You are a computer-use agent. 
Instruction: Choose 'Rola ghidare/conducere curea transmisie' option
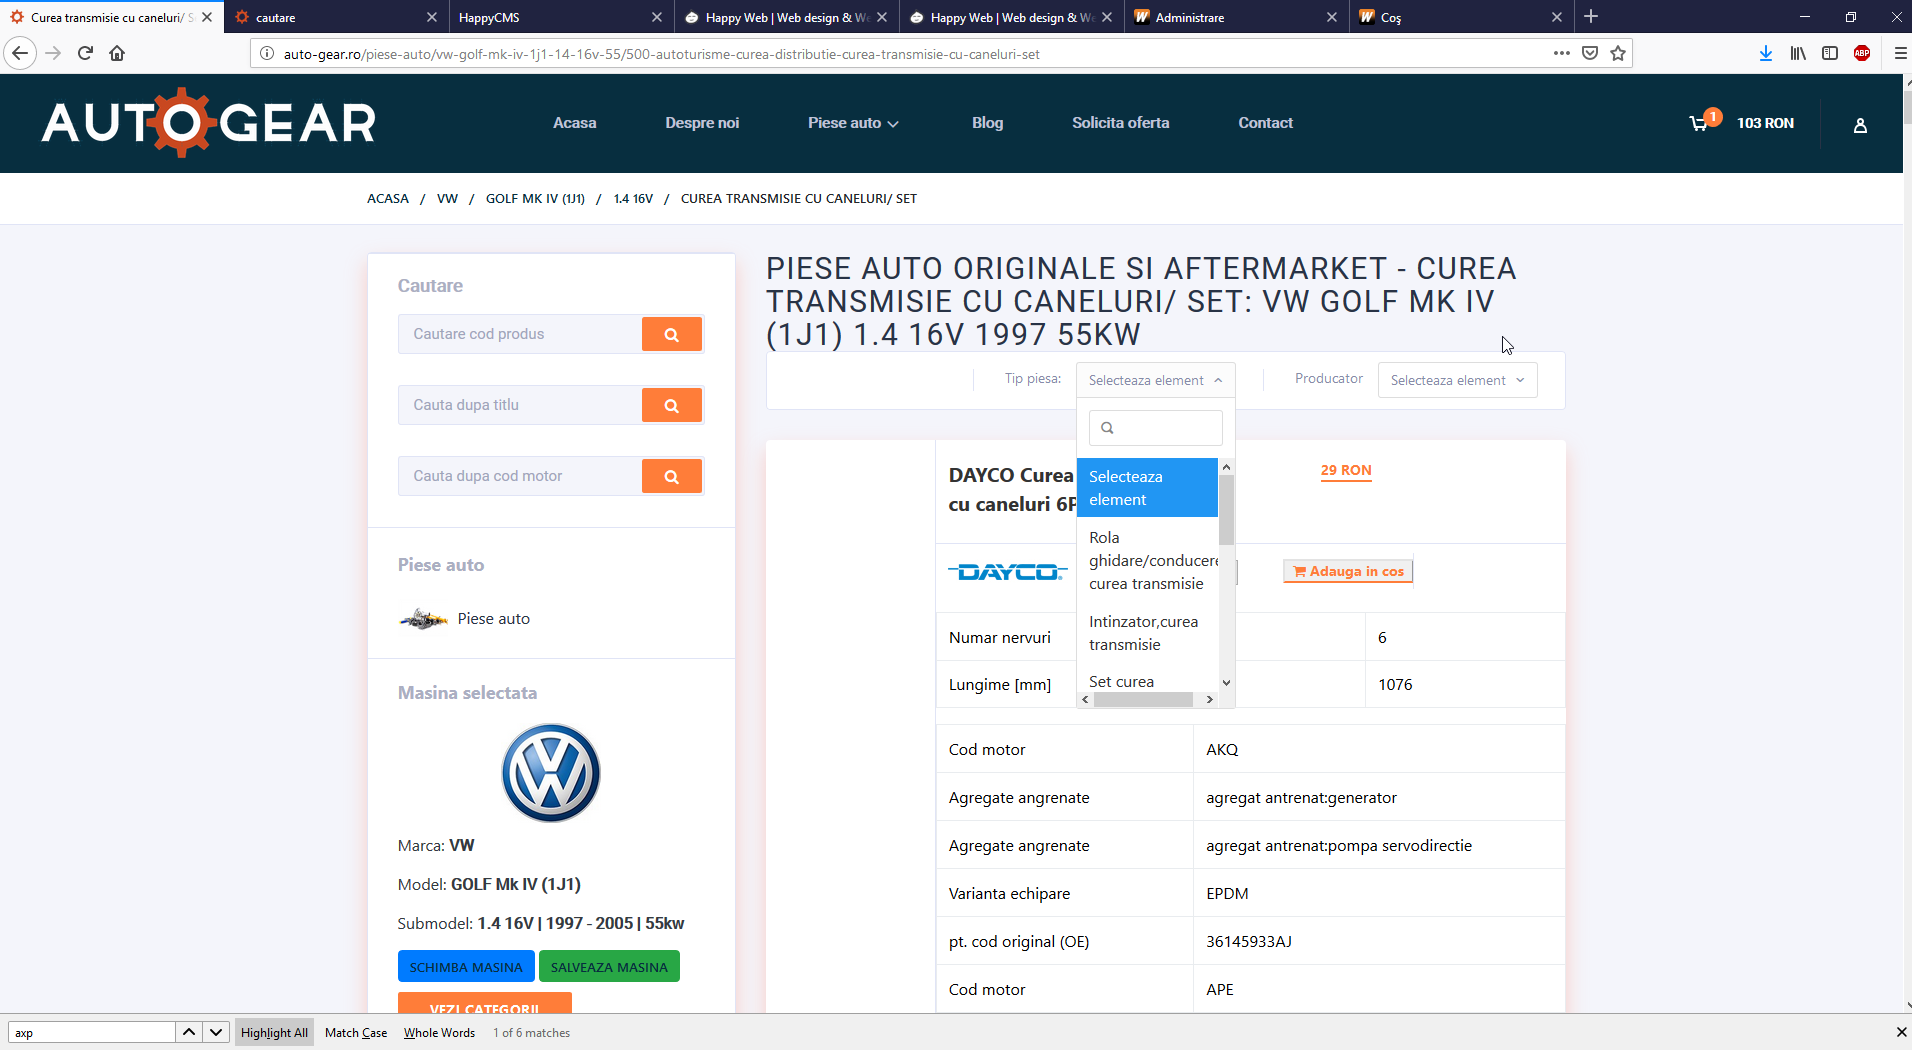pos(1147,560)
